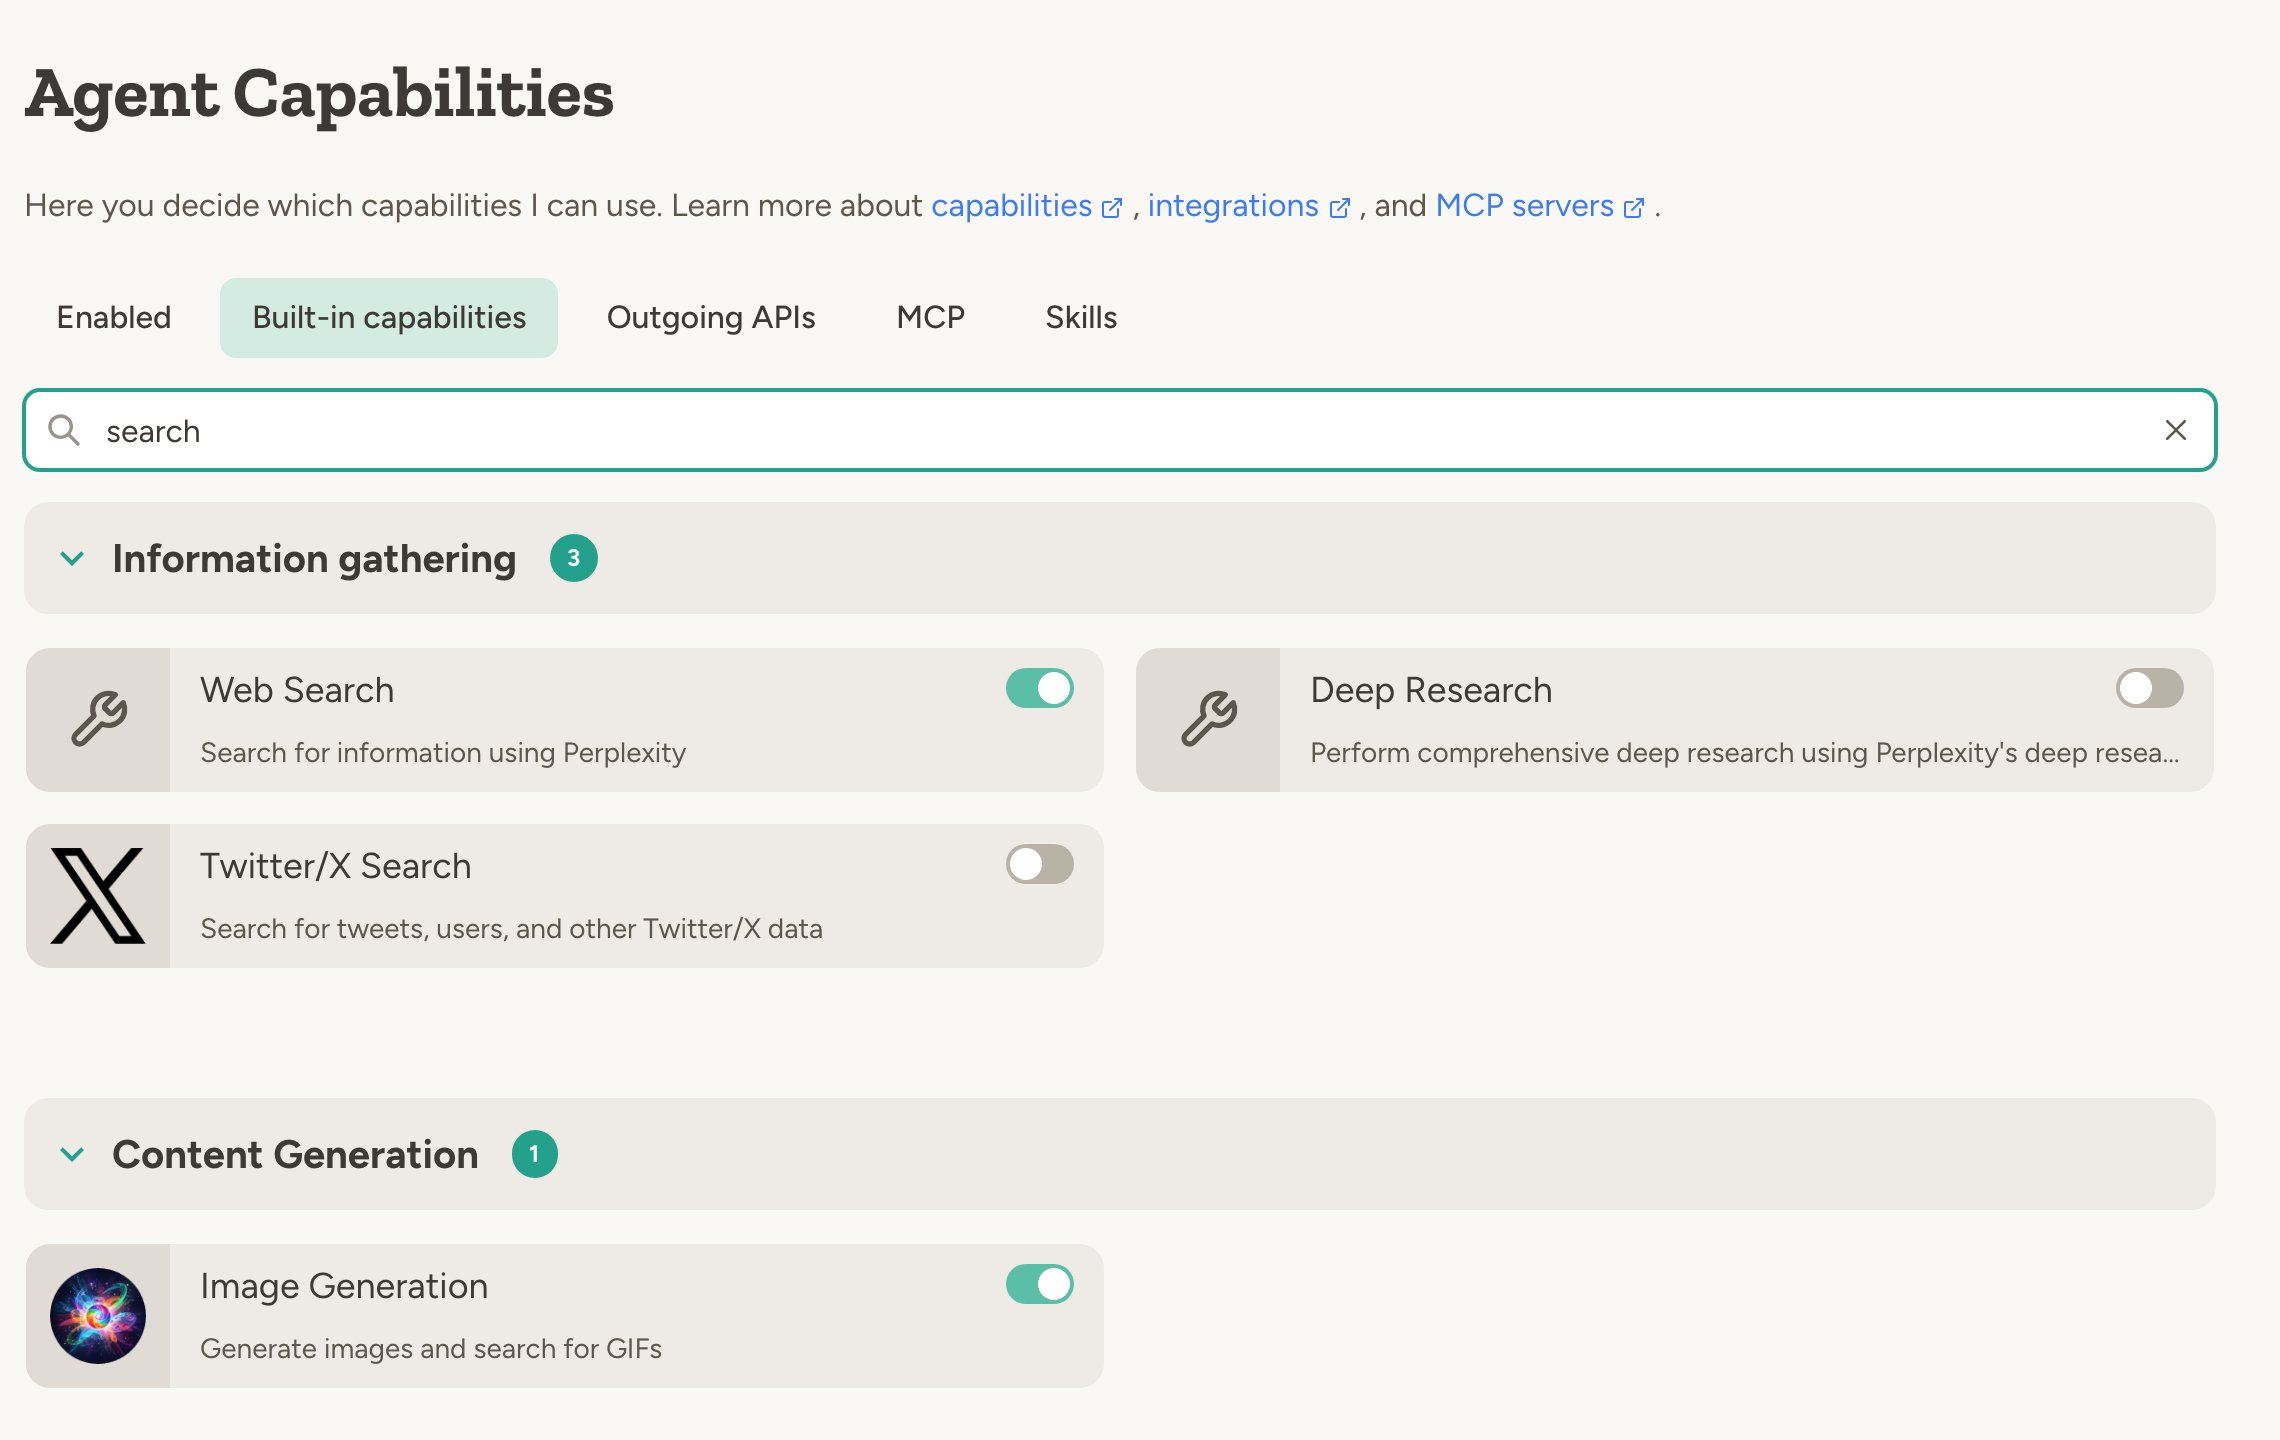Click the Content Generation count badge 1

tap(535, 1154)
